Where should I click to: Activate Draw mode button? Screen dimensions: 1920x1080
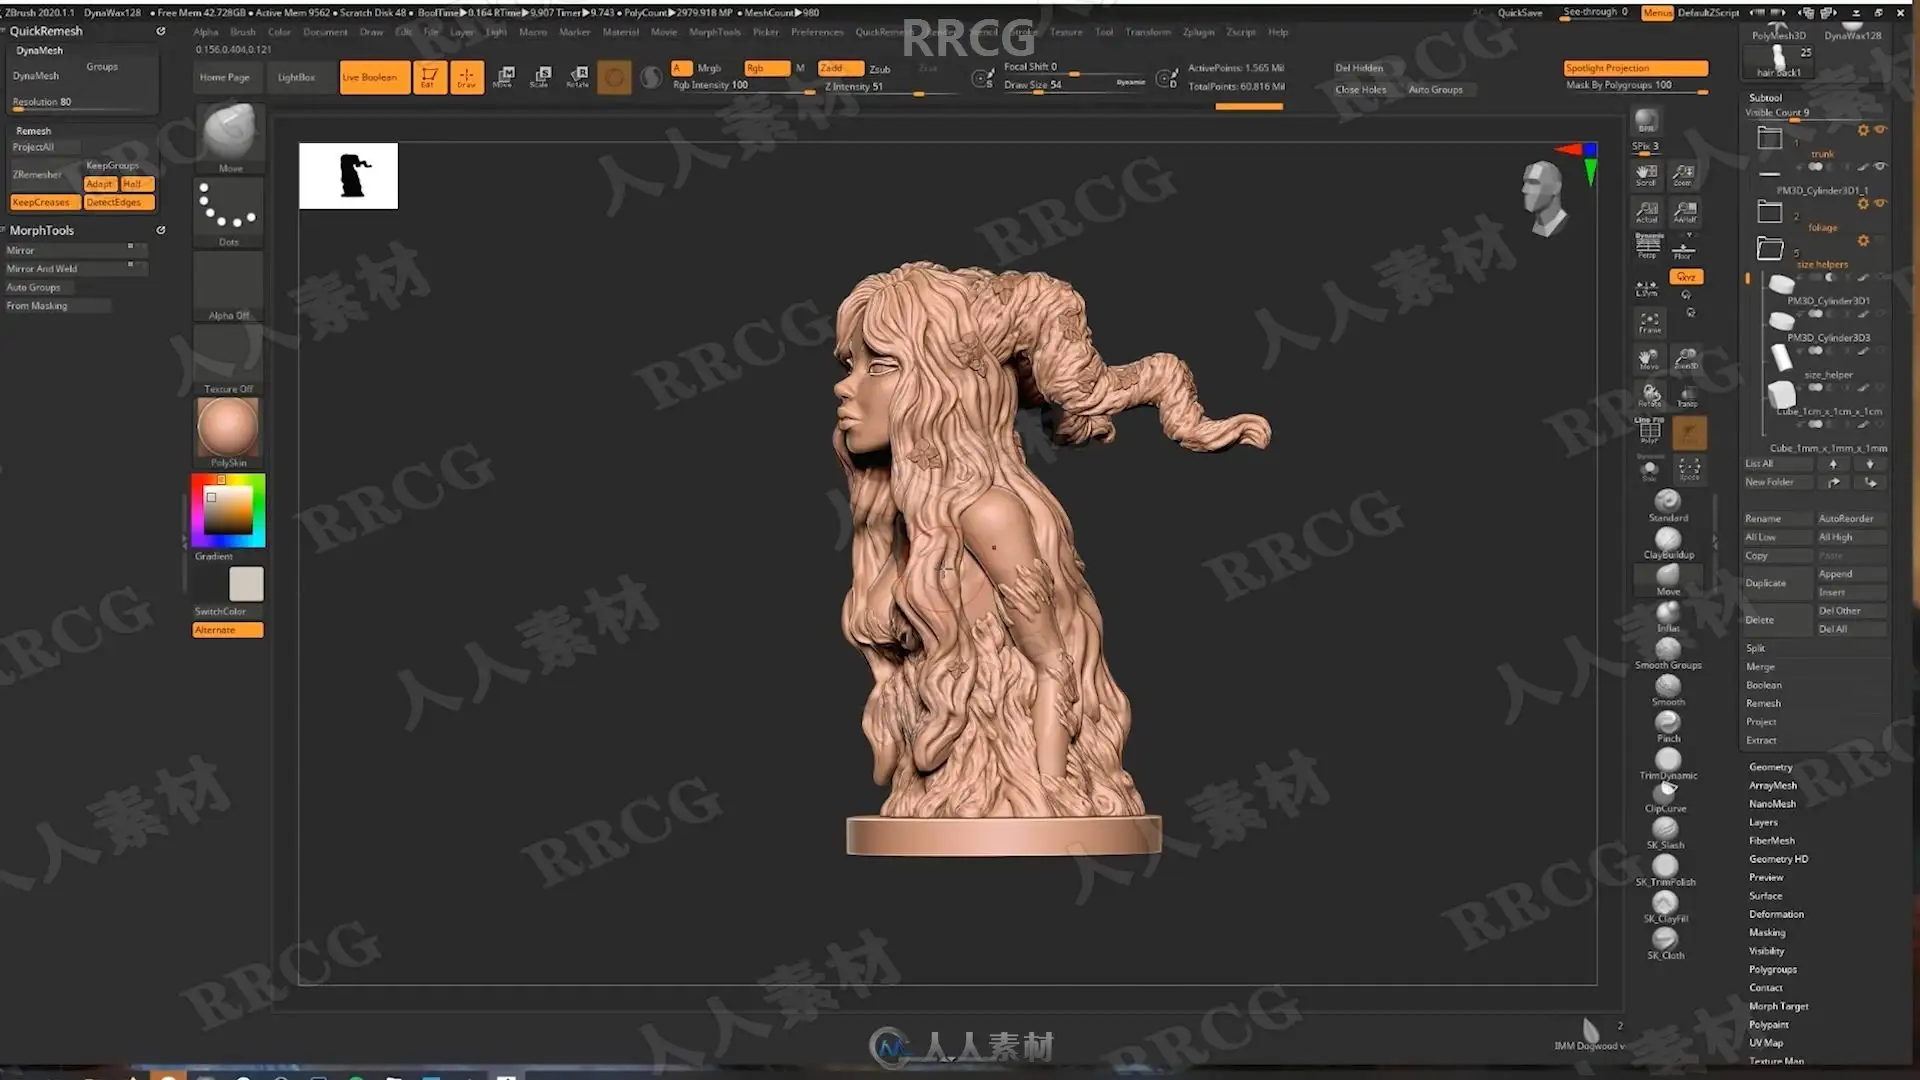click(466, 77)
